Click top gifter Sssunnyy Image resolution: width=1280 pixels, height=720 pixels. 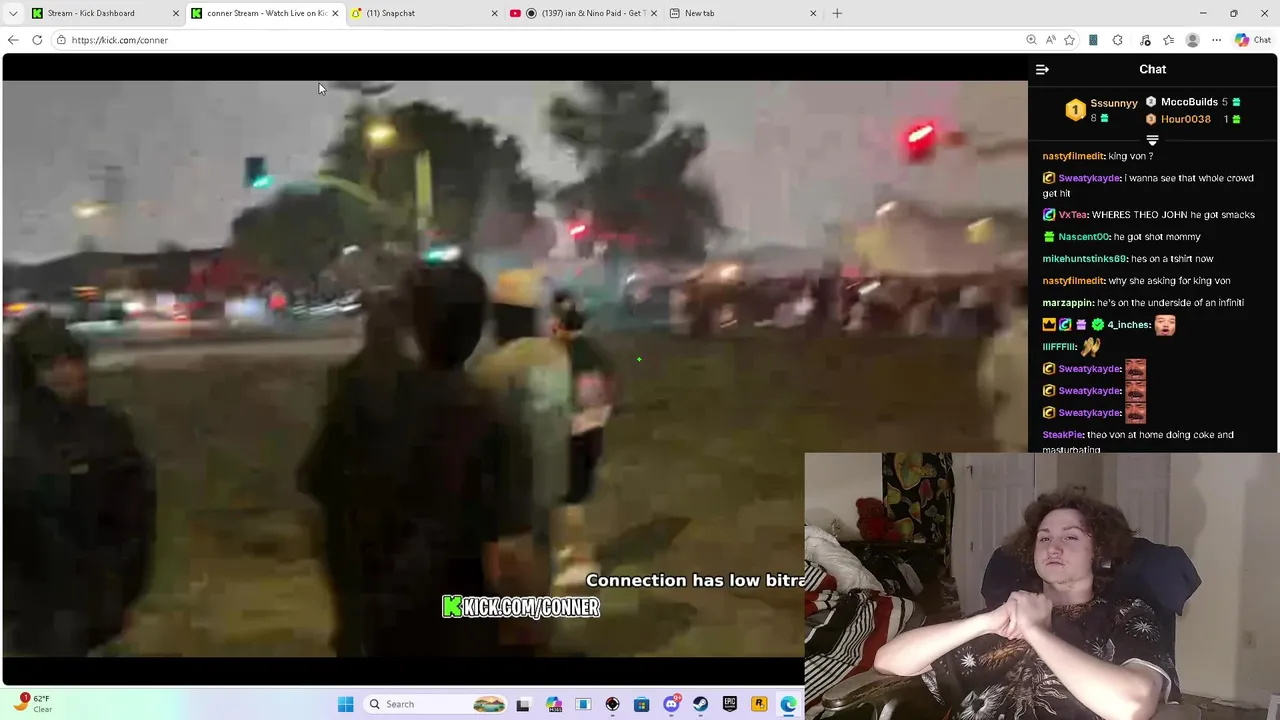[1113, 103]
